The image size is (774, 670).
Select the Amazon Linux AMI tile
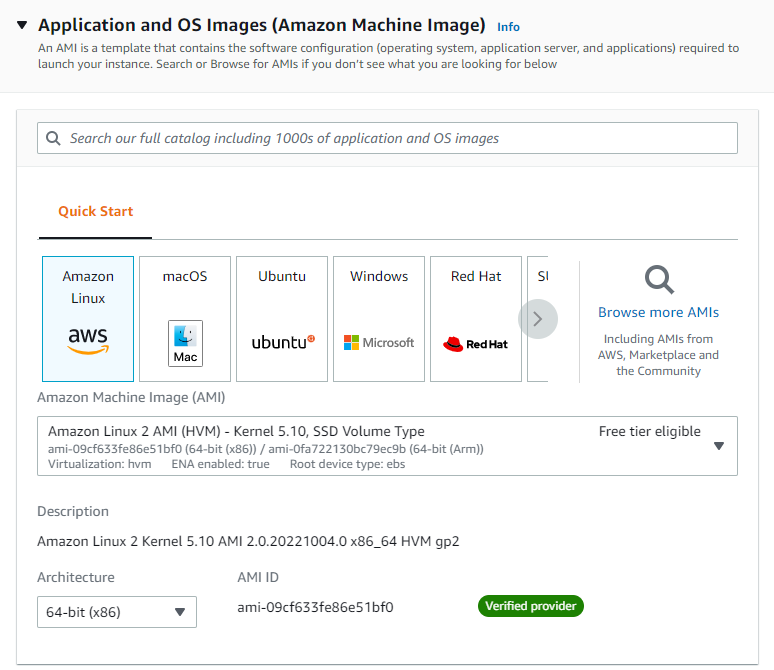[88, 319]
